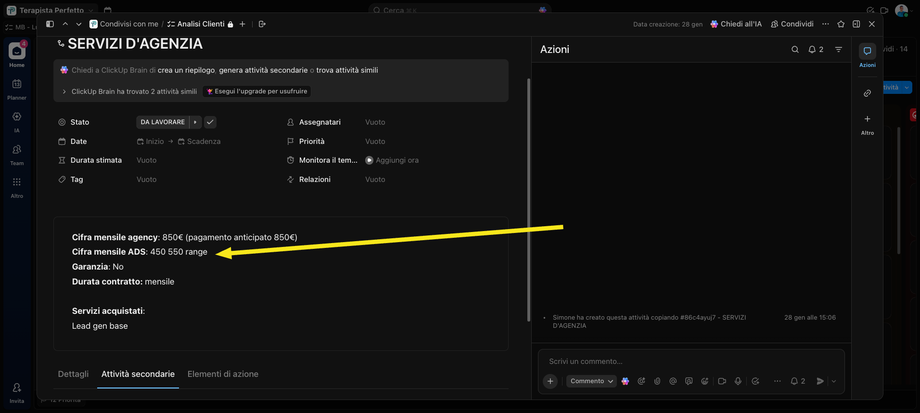
Task: Attach a file with paperclip icon
Action: (x=657, y=381)
